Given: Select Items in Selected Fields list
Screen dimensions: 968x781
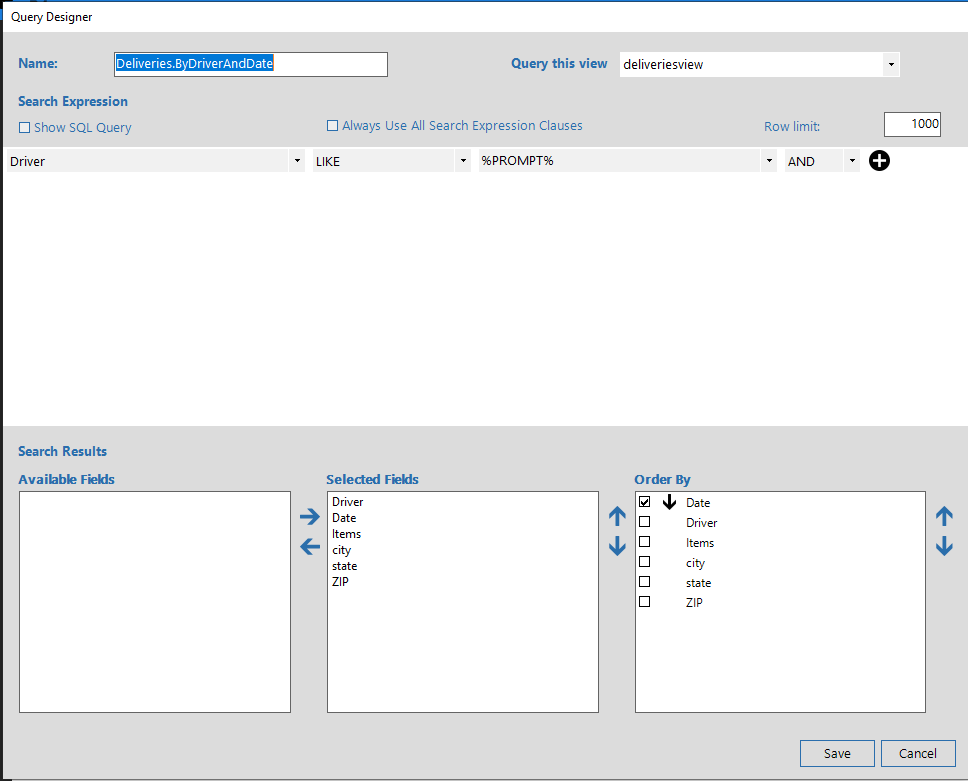Looking at the screenshot, I should 347,534.
